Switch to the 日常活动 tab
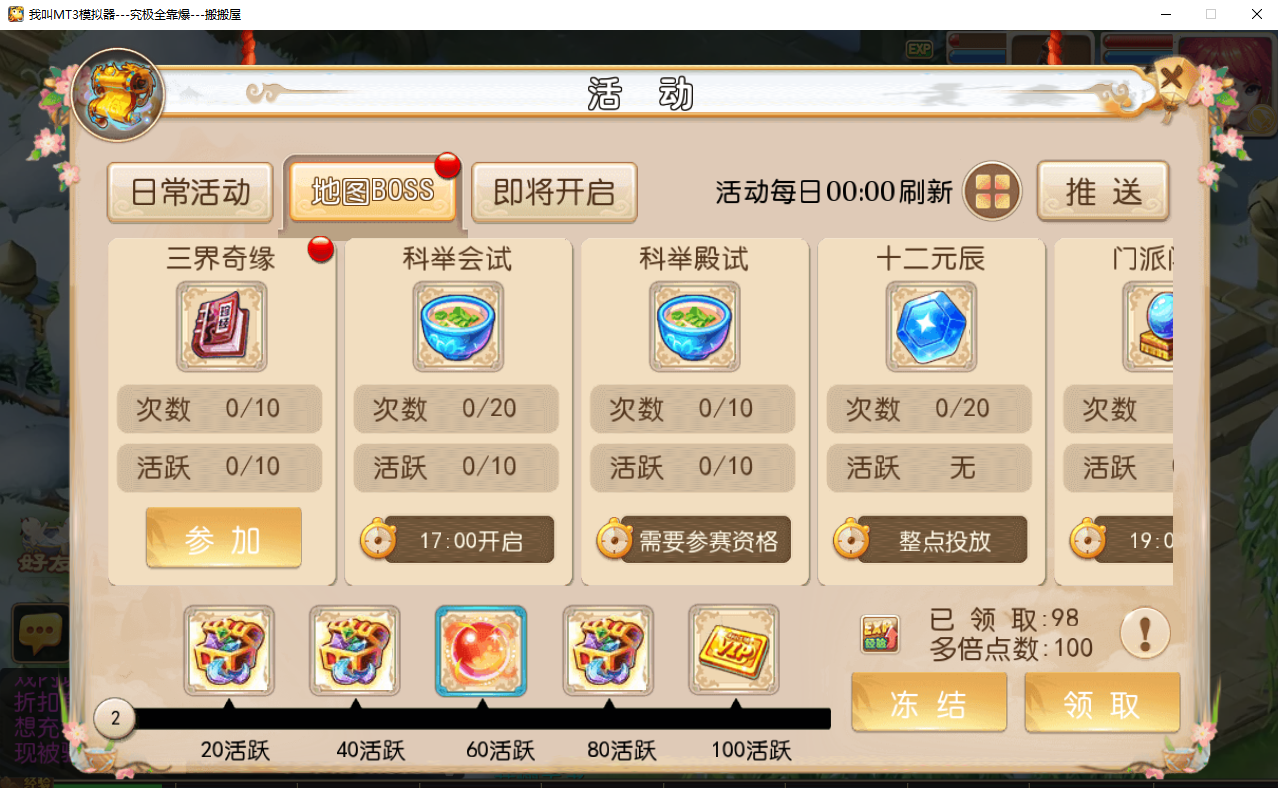The image size is (1278, 788). (x=190, y=192)
